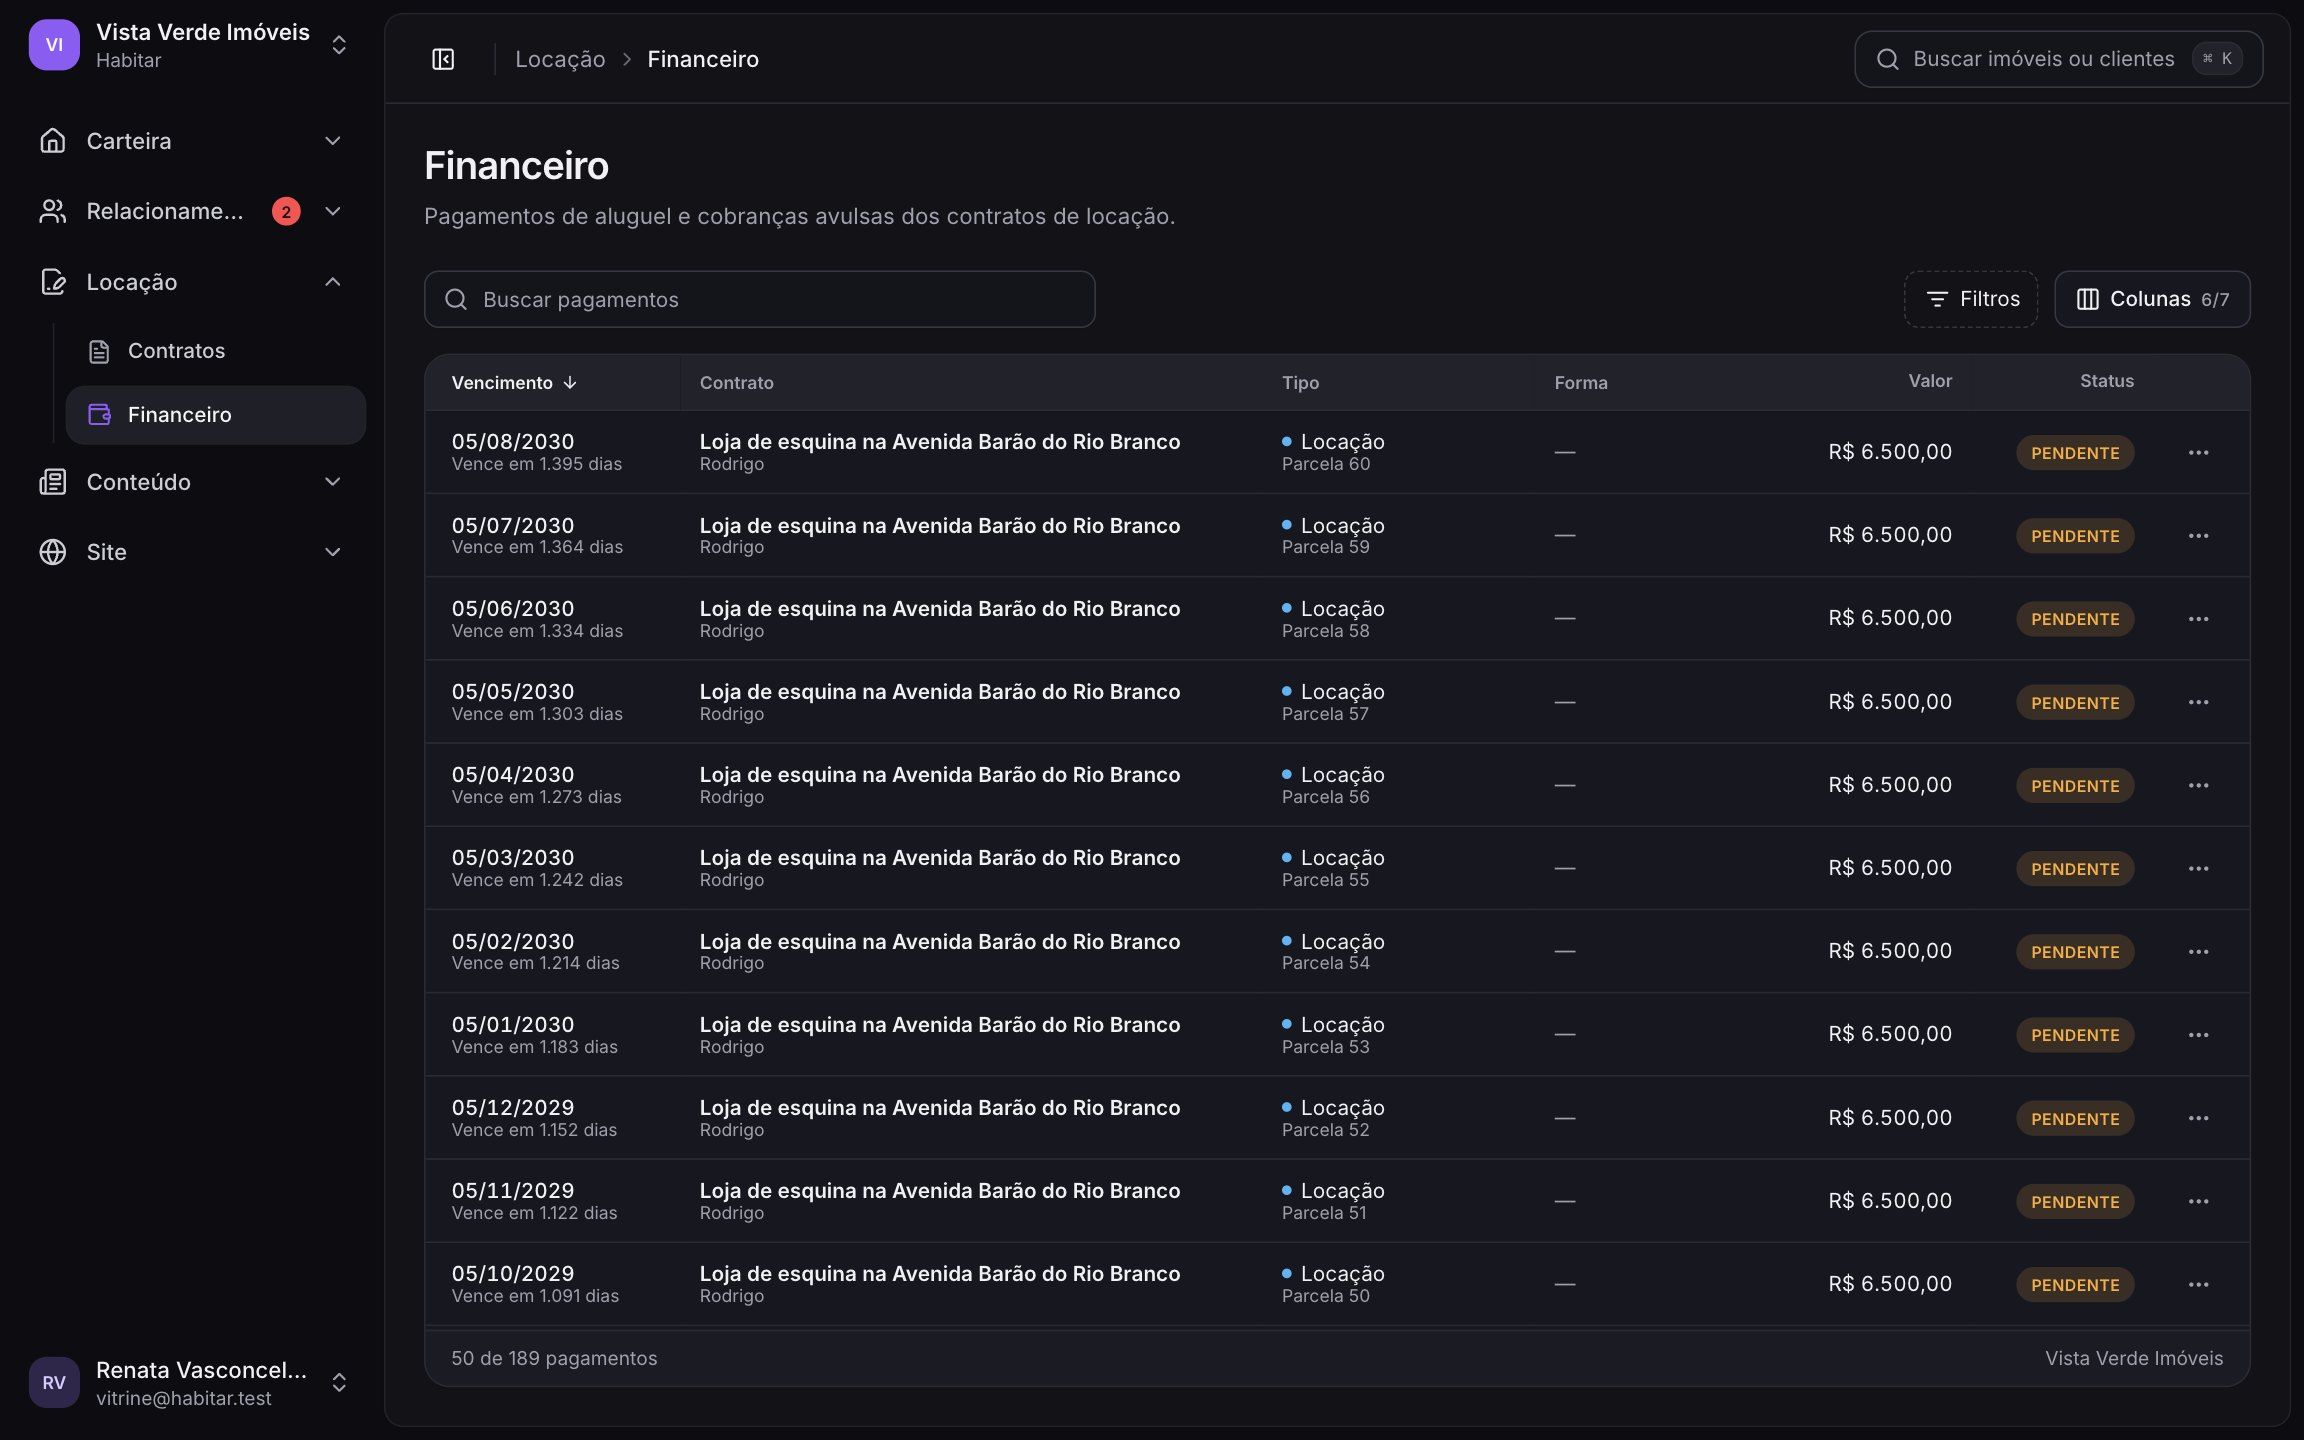Click the red 2 notification badge on Relacionamento
Viewport: 2304px width, 1440px height.
286,211
